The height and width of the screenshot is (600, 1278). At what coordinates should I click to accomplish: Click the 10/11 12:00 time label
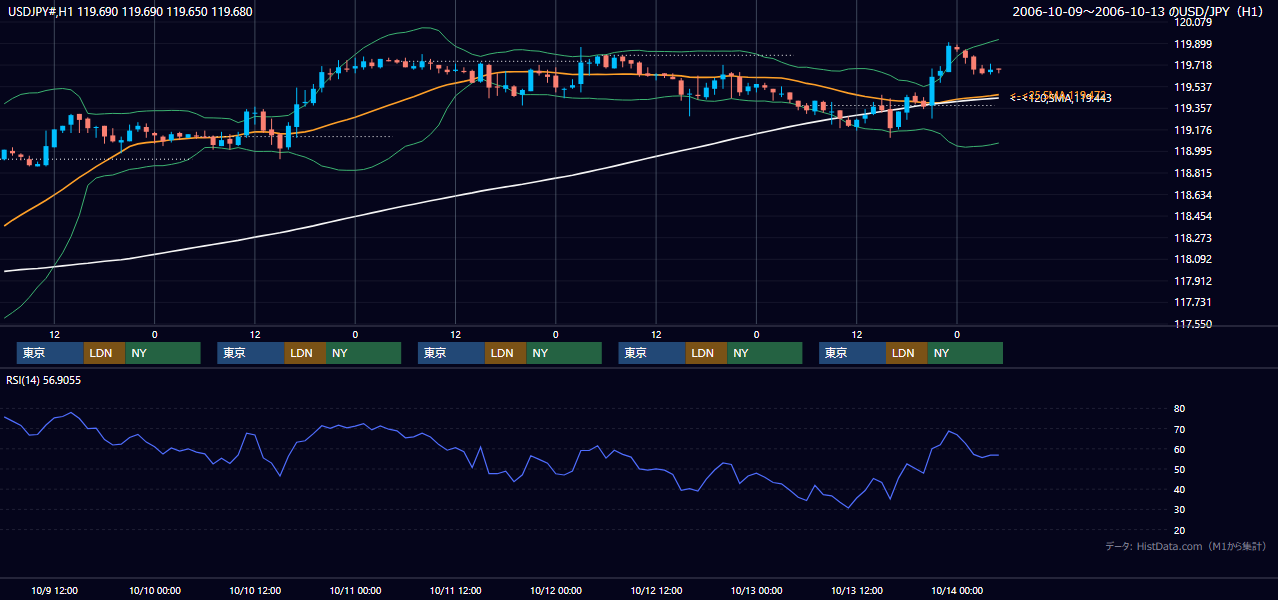click(x=456, y=590)
